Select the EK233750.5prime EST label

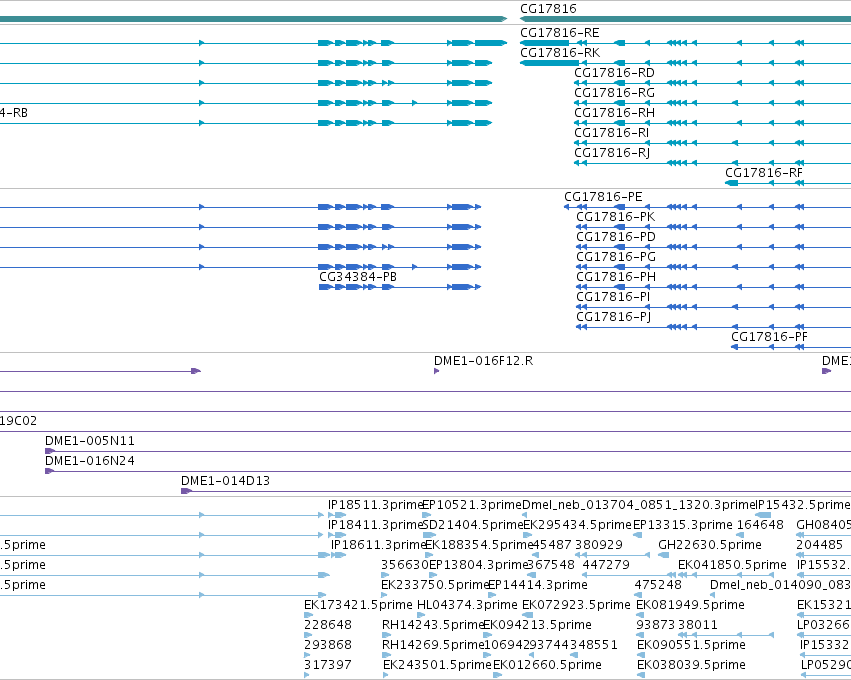tap(435, 585)
